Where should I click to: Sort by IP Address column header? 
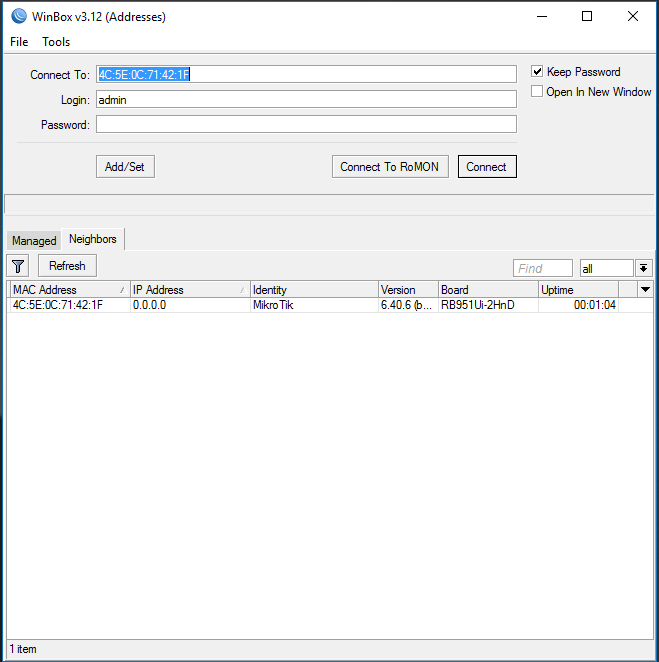click(x=190, y=290)
